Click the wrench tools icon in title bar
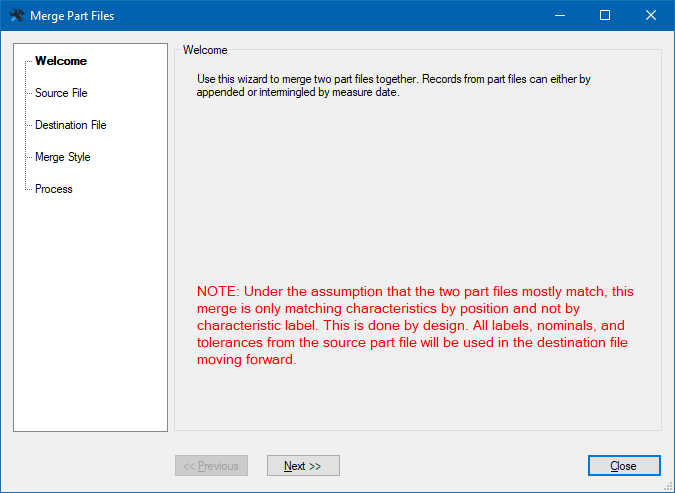Viewport: 675px width, 493px height. pyautogui.click(x=16, y=16)
